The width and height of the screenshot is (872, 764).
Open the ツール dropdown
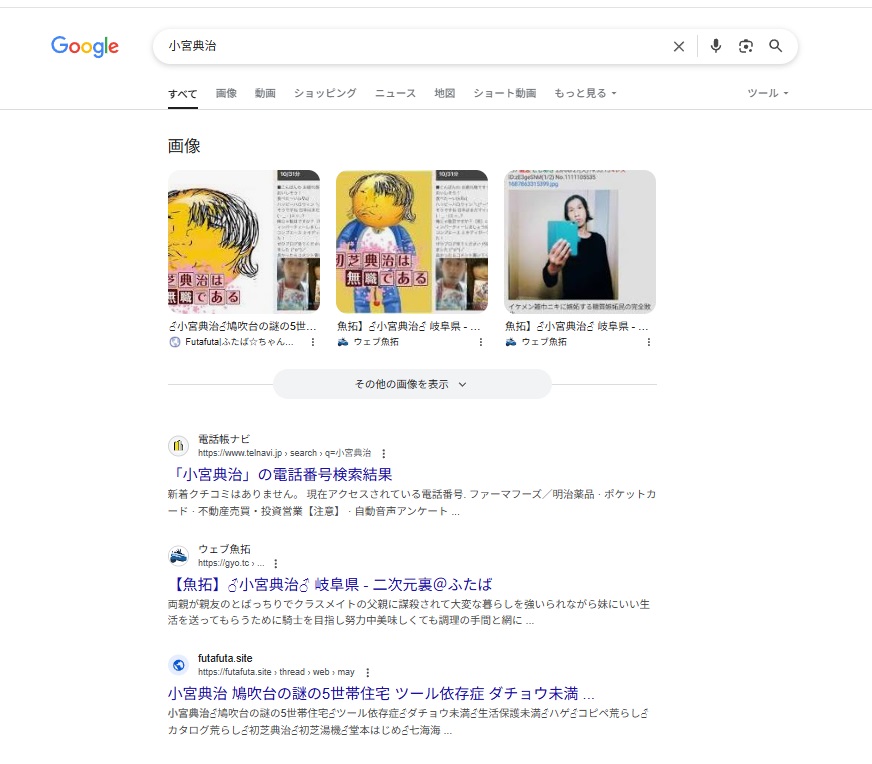[767, 93]
